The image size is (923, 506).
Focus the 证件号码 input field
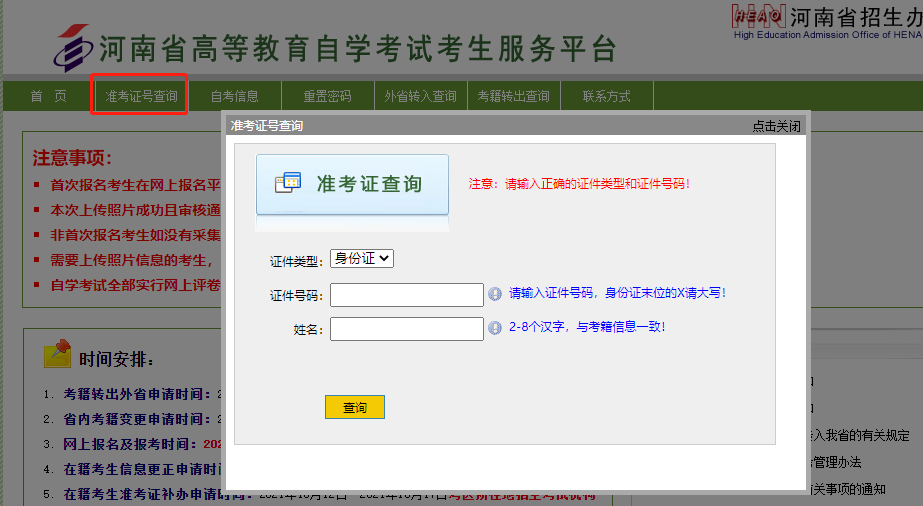pos(406,295)
